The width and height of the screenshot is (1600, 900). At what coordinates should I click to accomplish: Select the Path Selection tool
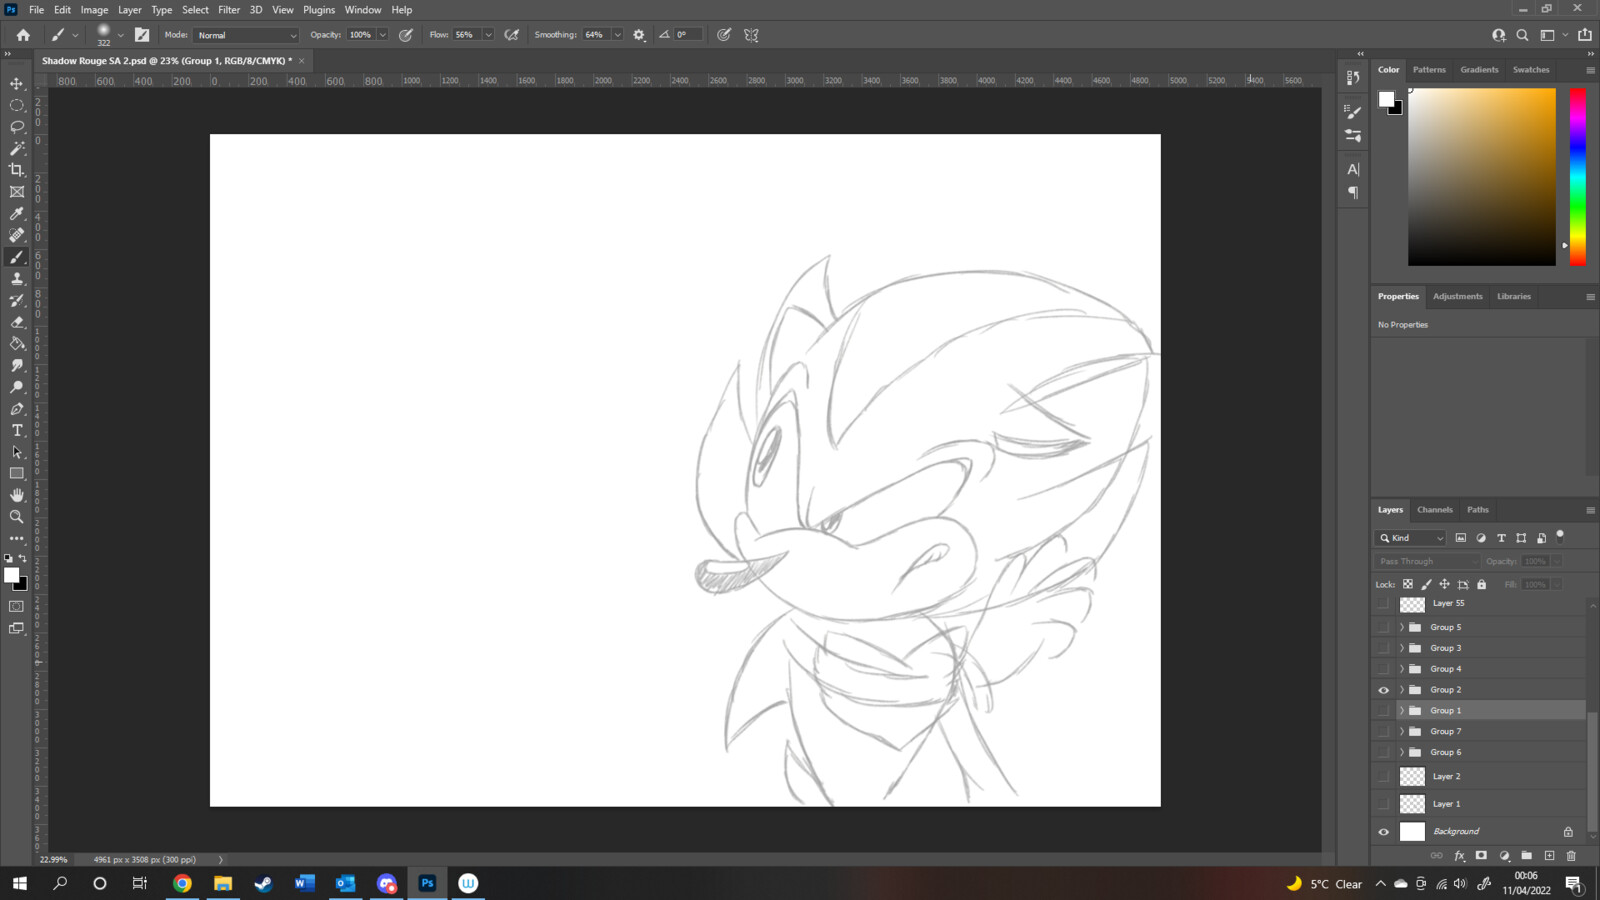point(17,452)
